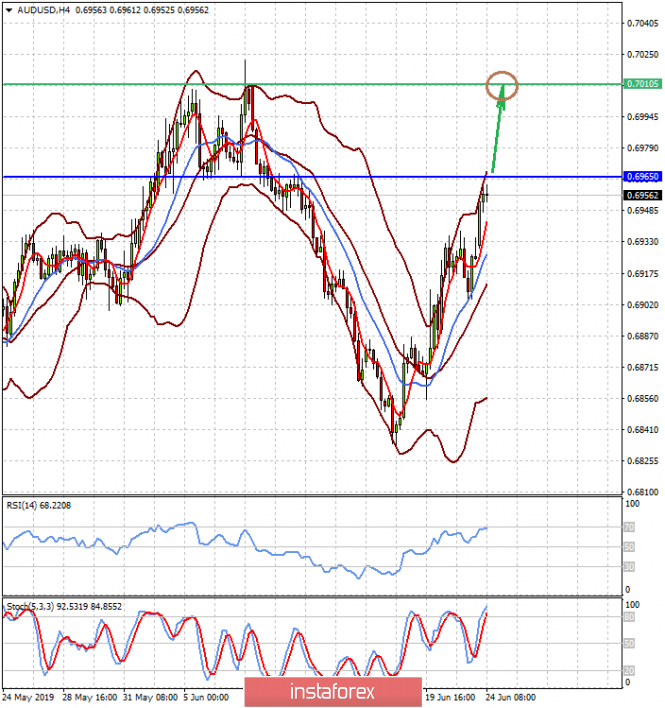
Task: Click the 0.70405 price axis label
Action: coord(640,22)
